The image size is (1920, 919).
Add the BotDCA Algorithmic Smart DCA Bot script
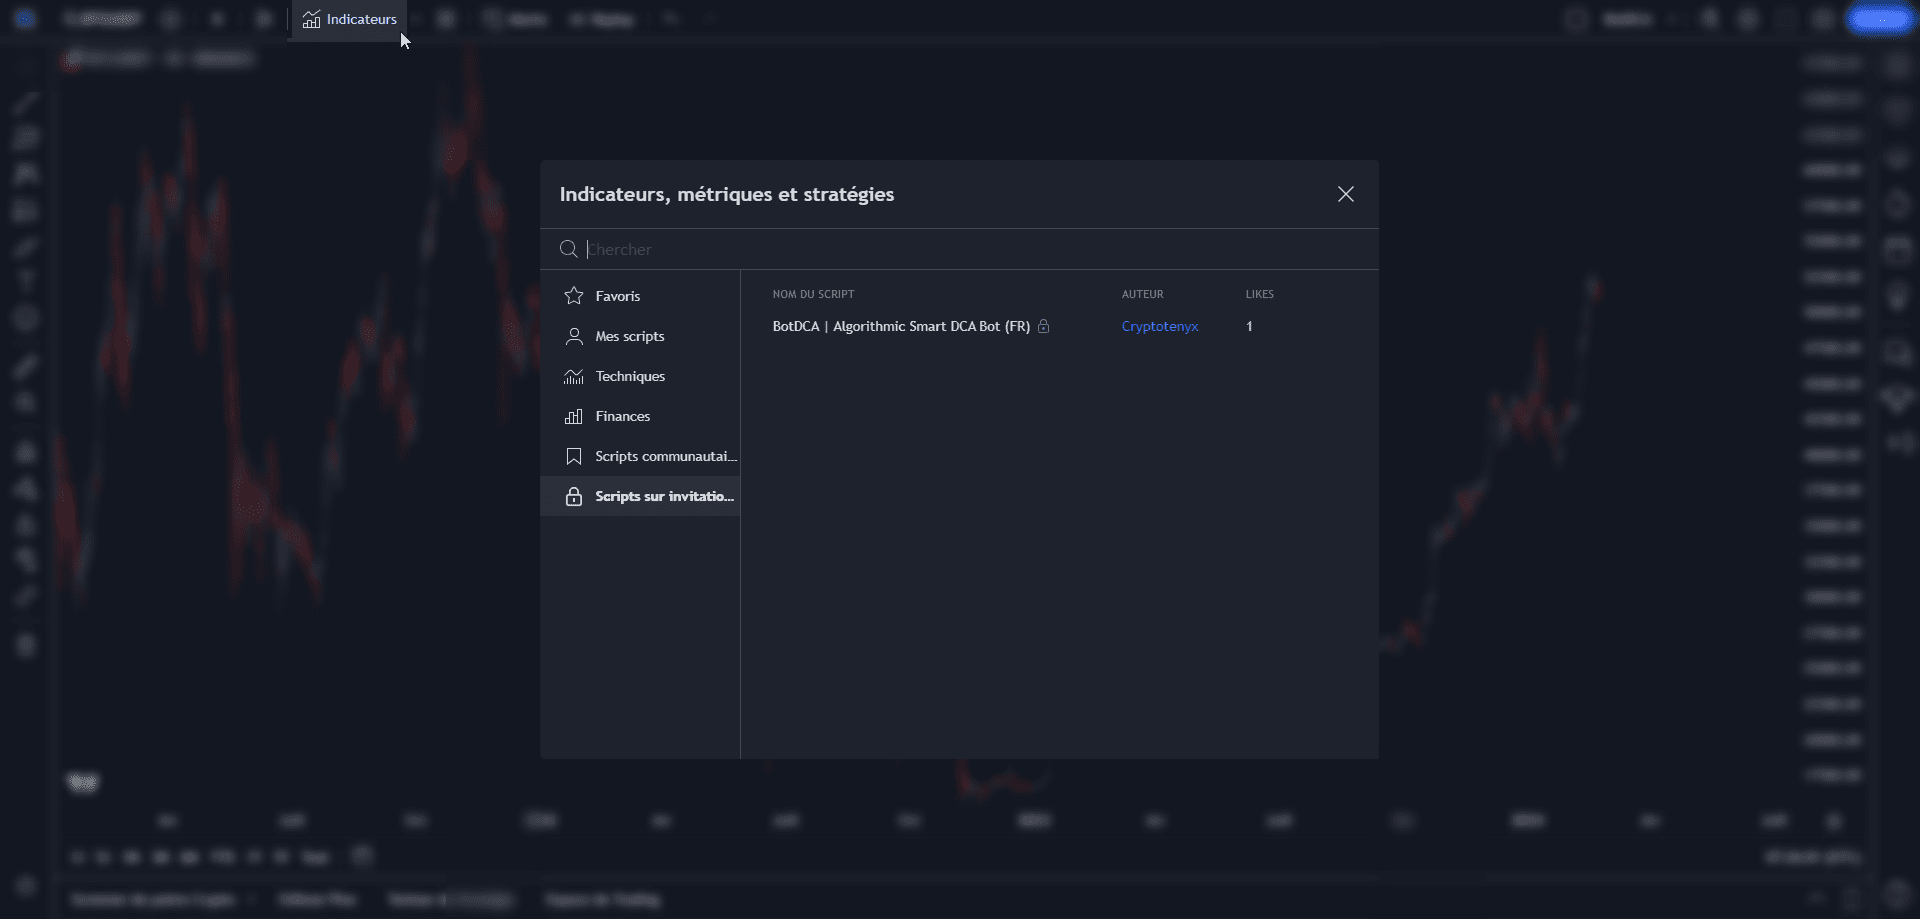click(x=900, y=326)
